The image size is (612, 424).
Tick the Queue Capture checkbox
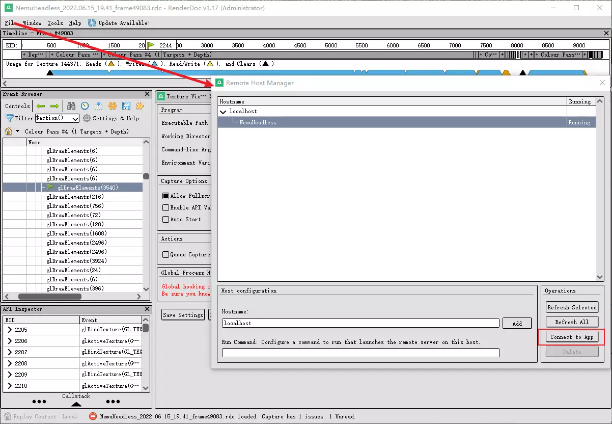click(x=165, y=254)
